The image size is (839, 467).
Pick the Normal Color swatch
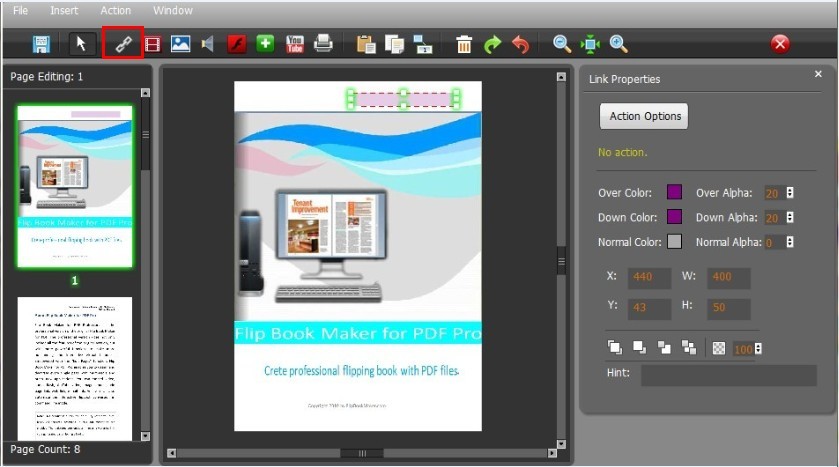[674, 241]
